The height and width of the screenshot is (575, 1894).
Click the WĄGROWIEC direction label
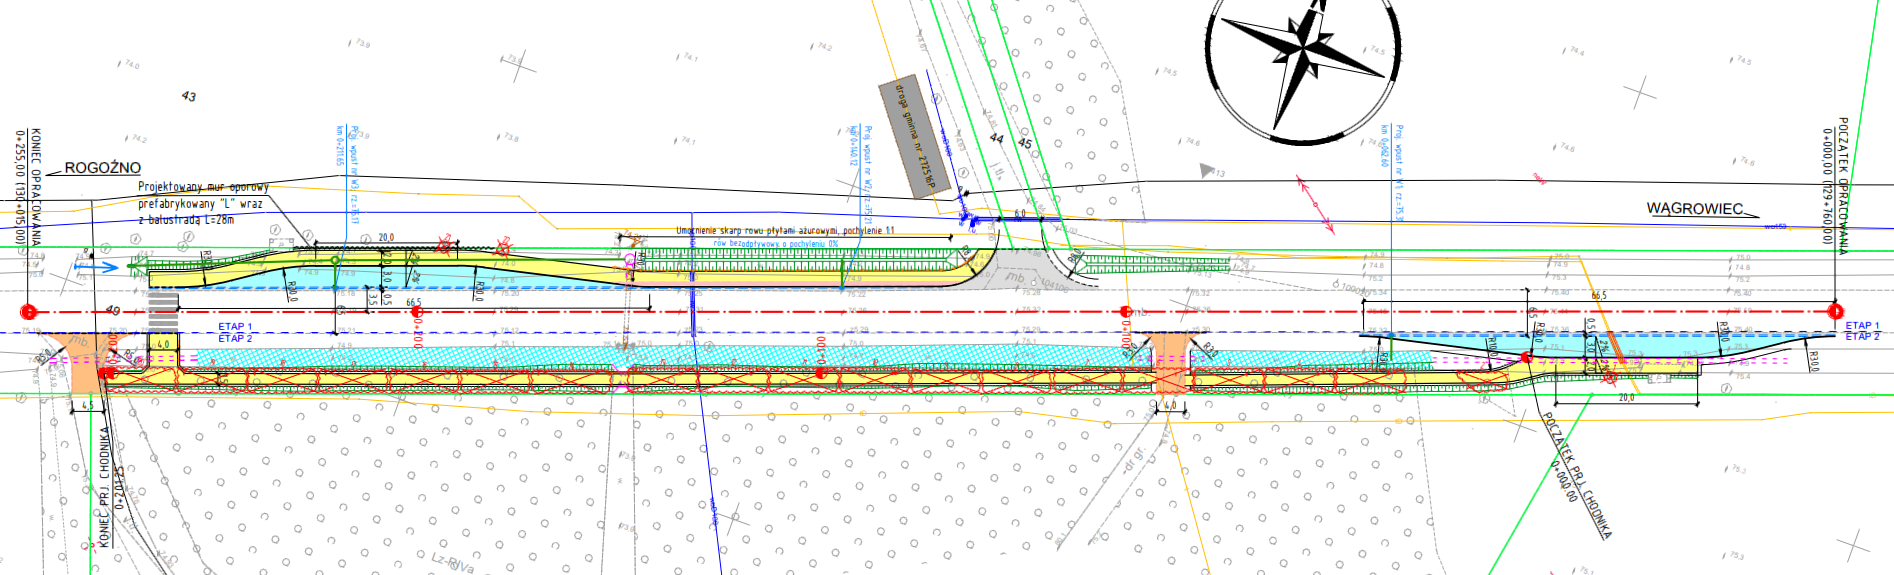pos(1694,209)
